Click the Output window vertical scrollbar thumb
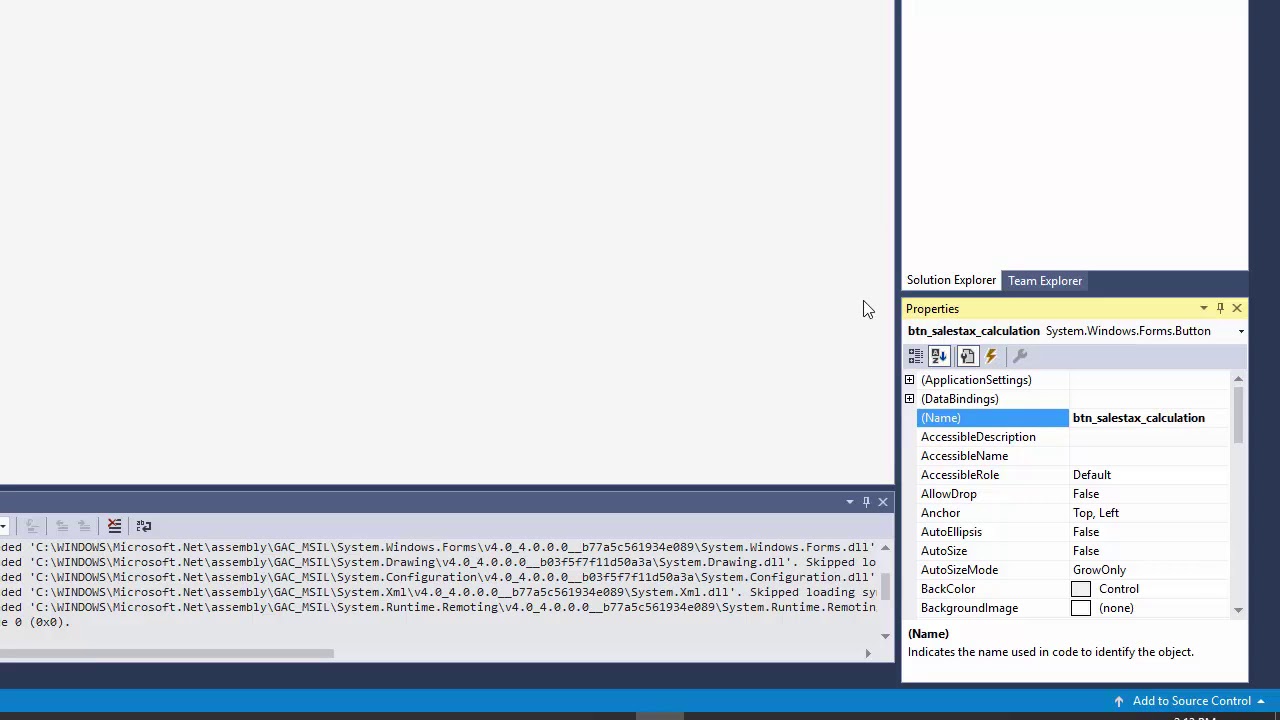This screenshot has height=720, width=1280. tap(885, 586)
